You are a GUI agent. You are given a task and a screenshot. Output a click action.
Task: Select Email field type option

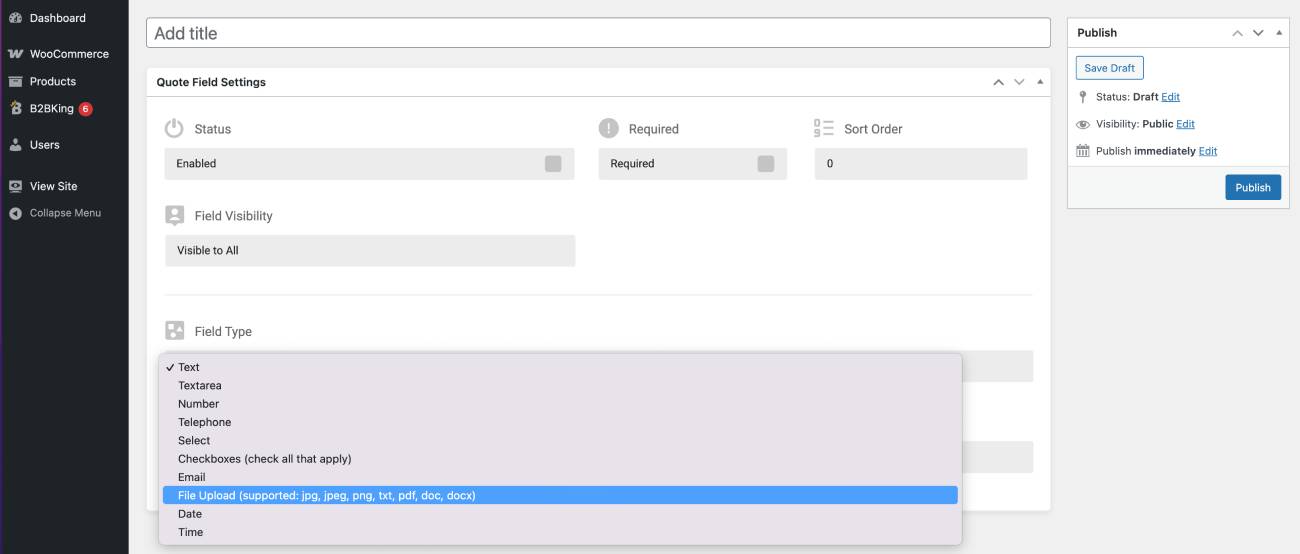[560, 477]
